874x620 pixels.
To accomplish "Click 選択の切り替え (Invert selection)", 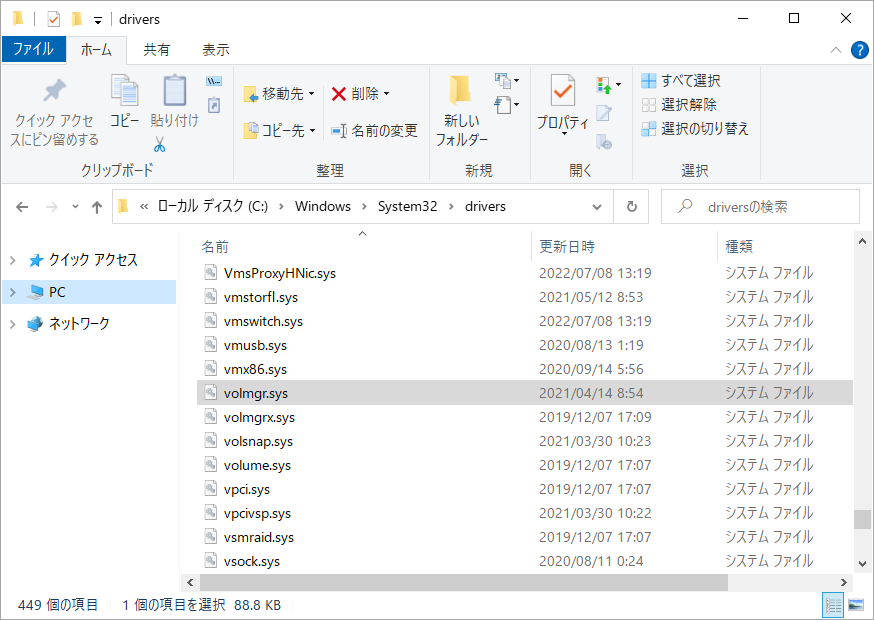I will click(x=695, y=129).
